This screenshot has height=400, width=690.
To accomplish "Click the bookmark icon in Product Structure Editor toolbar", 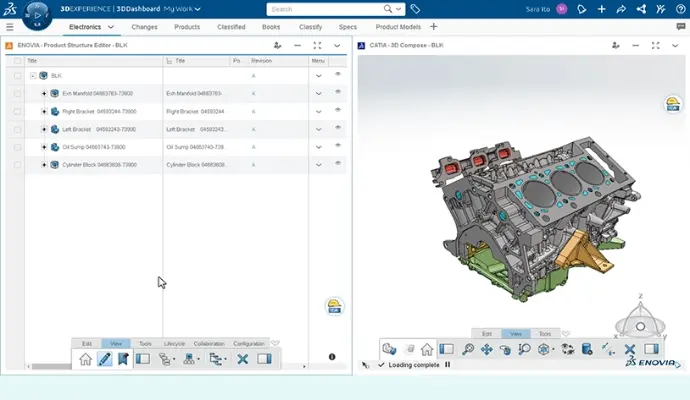I will [123, 359].
